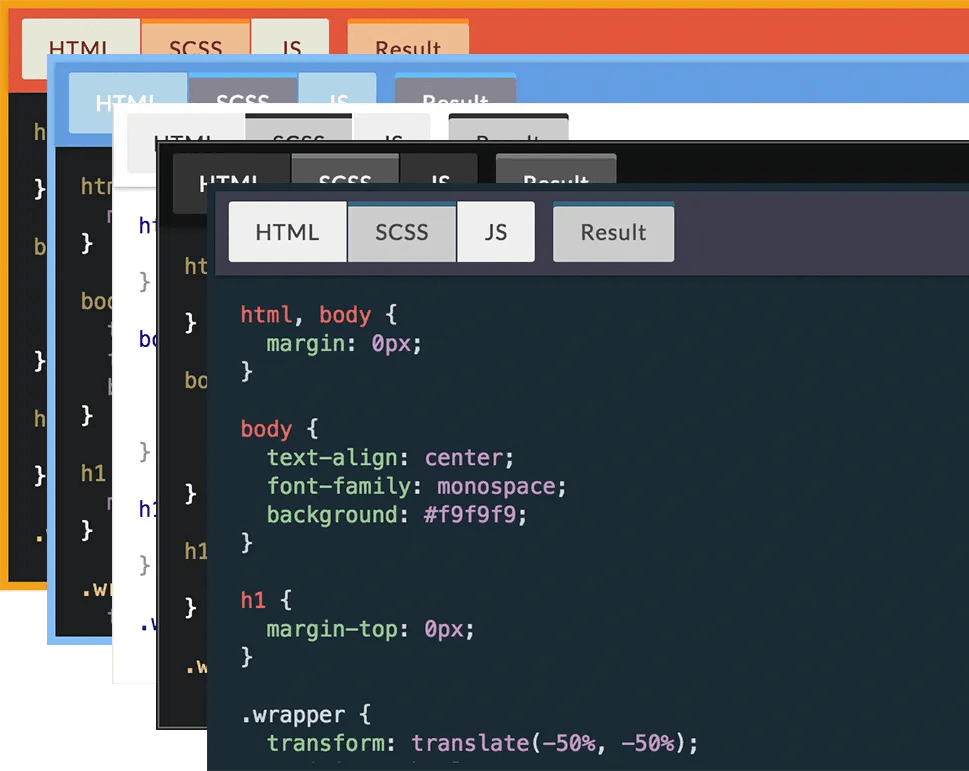Switch to SCSS on the second dark editor
Viewport: 969px width, 771px height.
click(x=345, y=180)
